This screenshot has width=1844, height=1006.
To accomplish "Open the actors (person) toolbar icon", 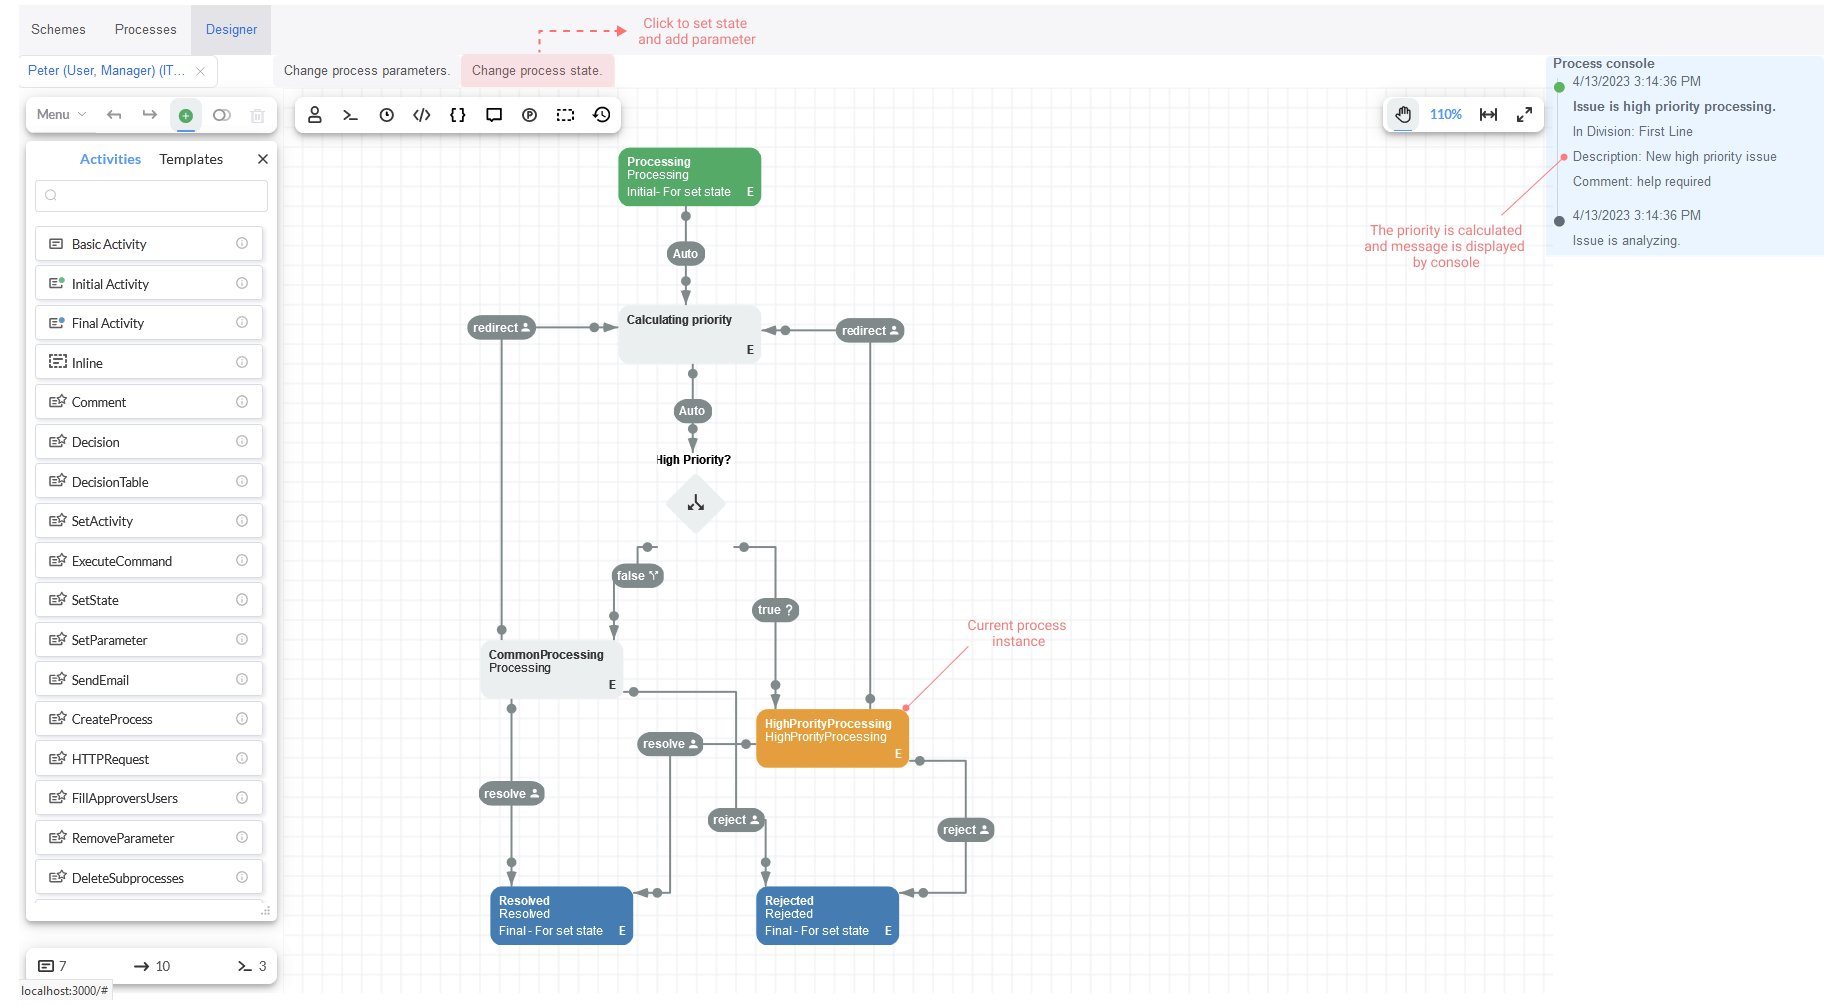I will pyautogui.click(x=315, y=115).
